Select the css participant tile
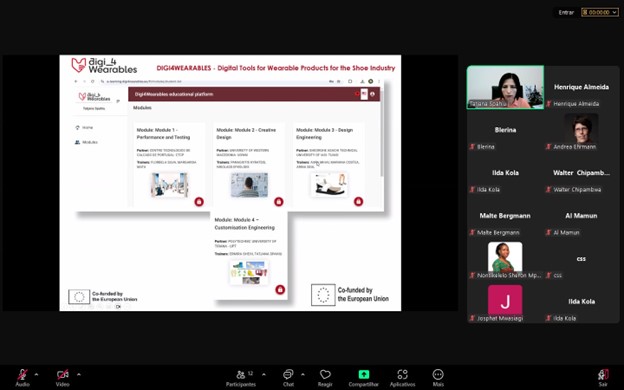624x390 pixels. 581,259
